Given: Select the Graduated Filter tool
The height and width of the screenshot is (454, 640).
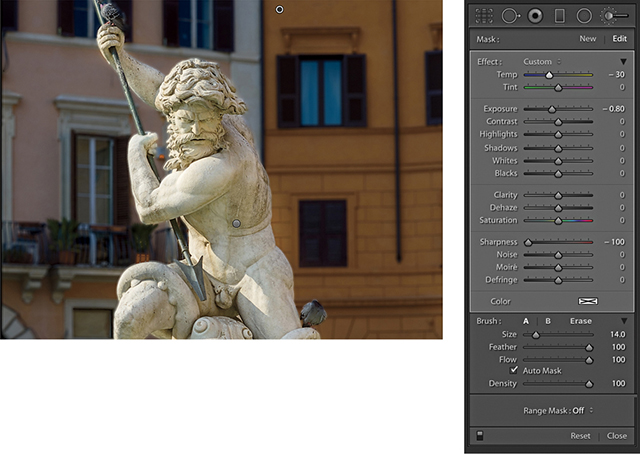Looking at the screenshot, I should [560, 15].
